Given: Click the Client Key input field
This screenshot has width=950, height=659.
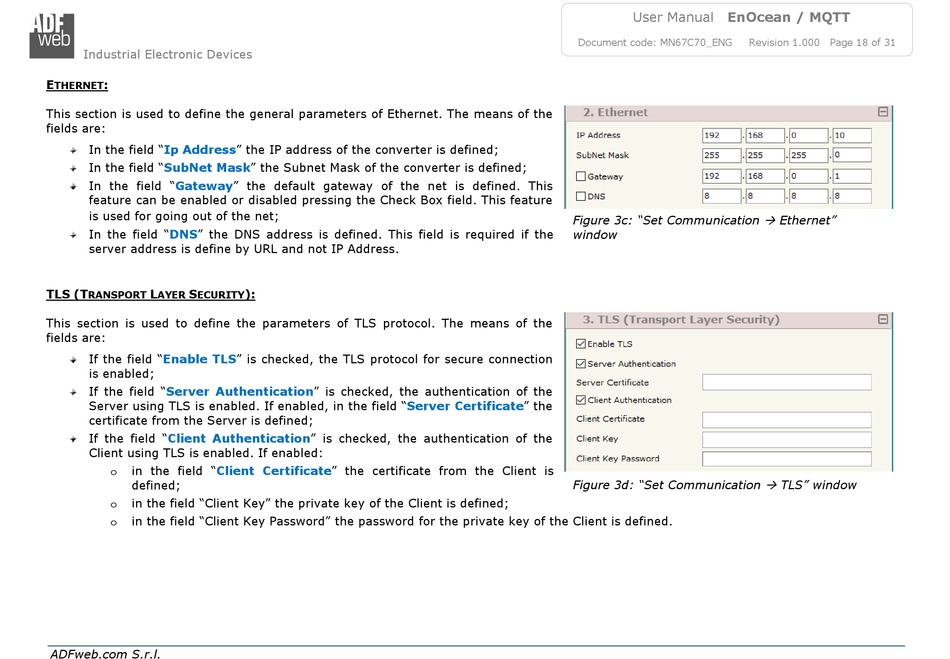Looking at the screenshot, I should 786,439.
